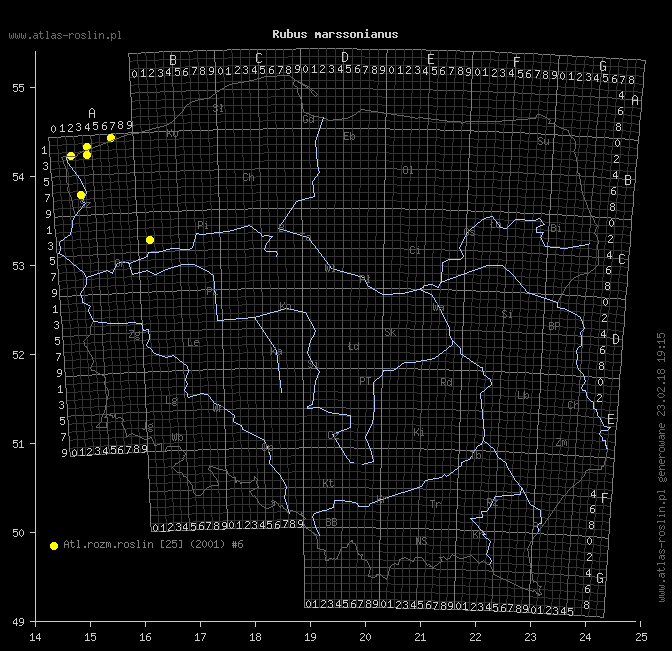Select grid column letter C along the top
Screen dimensions: 672x651
tap(258, 58)
